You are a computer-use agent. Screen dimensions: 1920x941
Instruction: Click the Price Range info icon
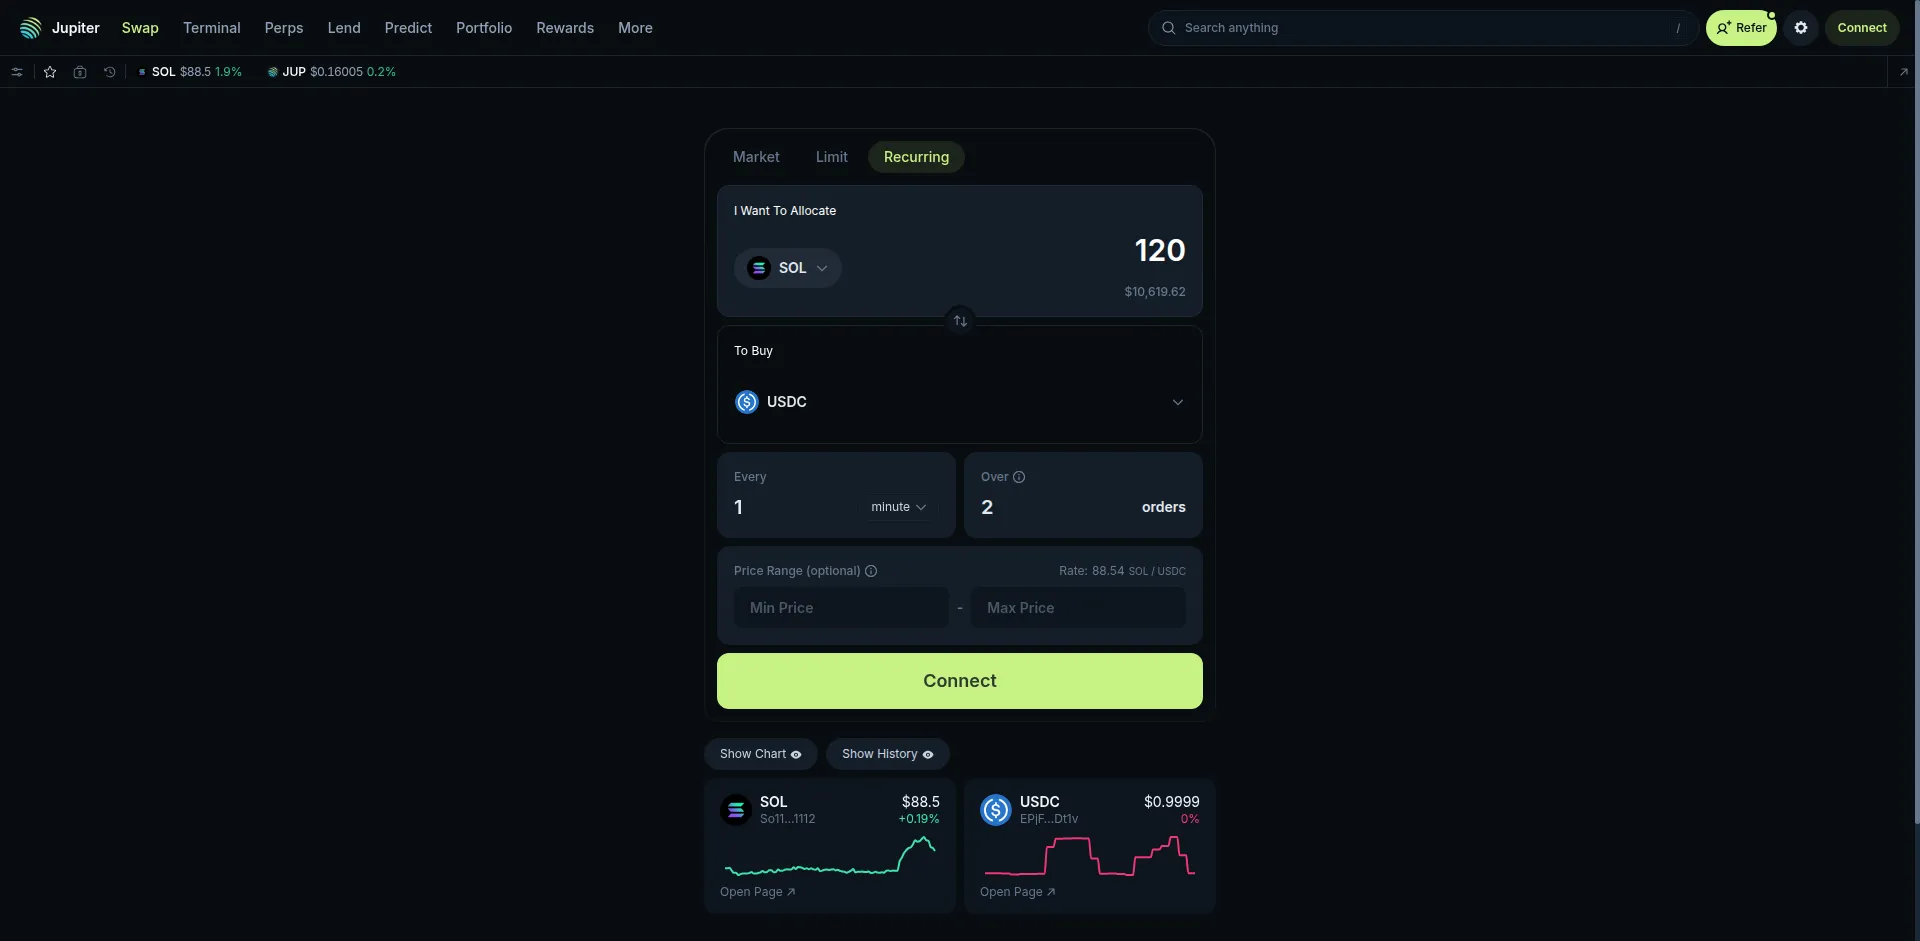[871, 571]
